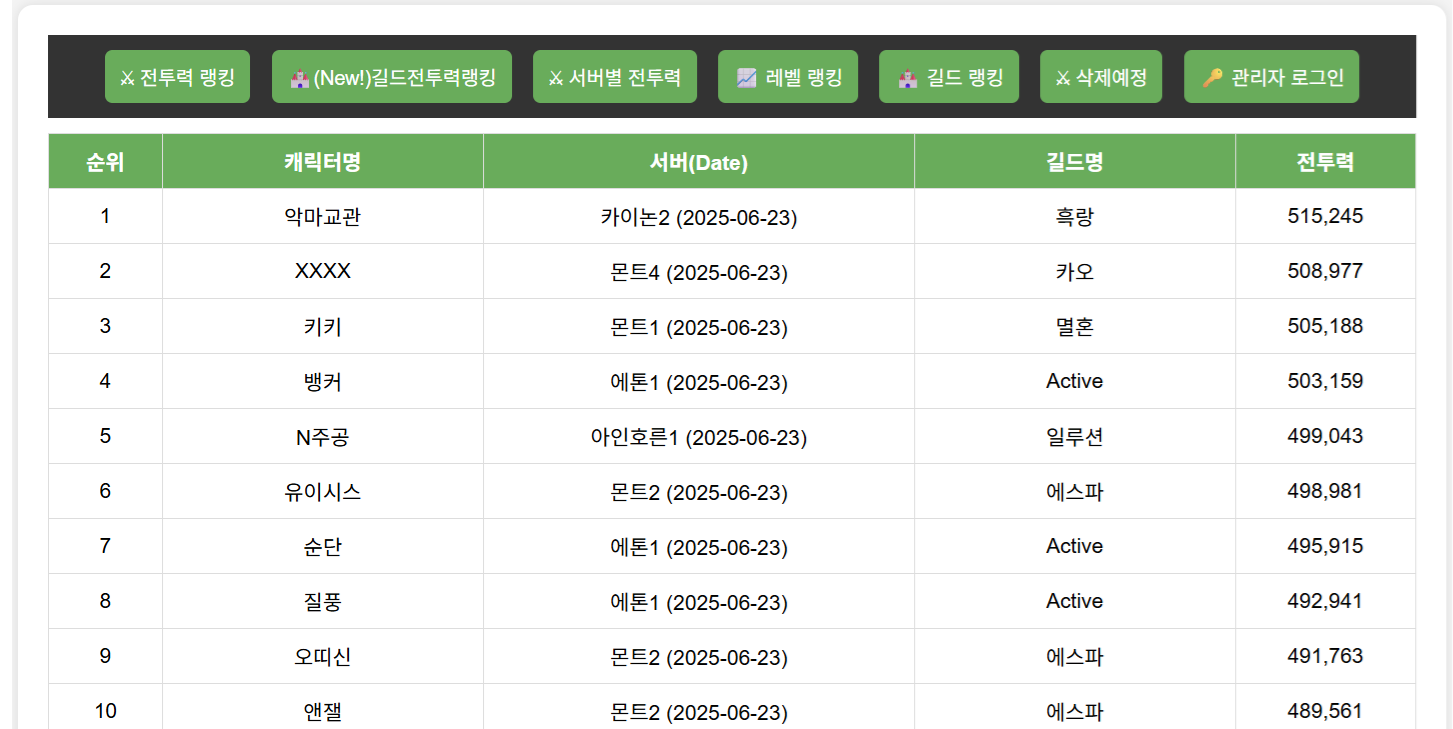Select character name 유이시스
1453x729 pixels.
pos(322,492)
